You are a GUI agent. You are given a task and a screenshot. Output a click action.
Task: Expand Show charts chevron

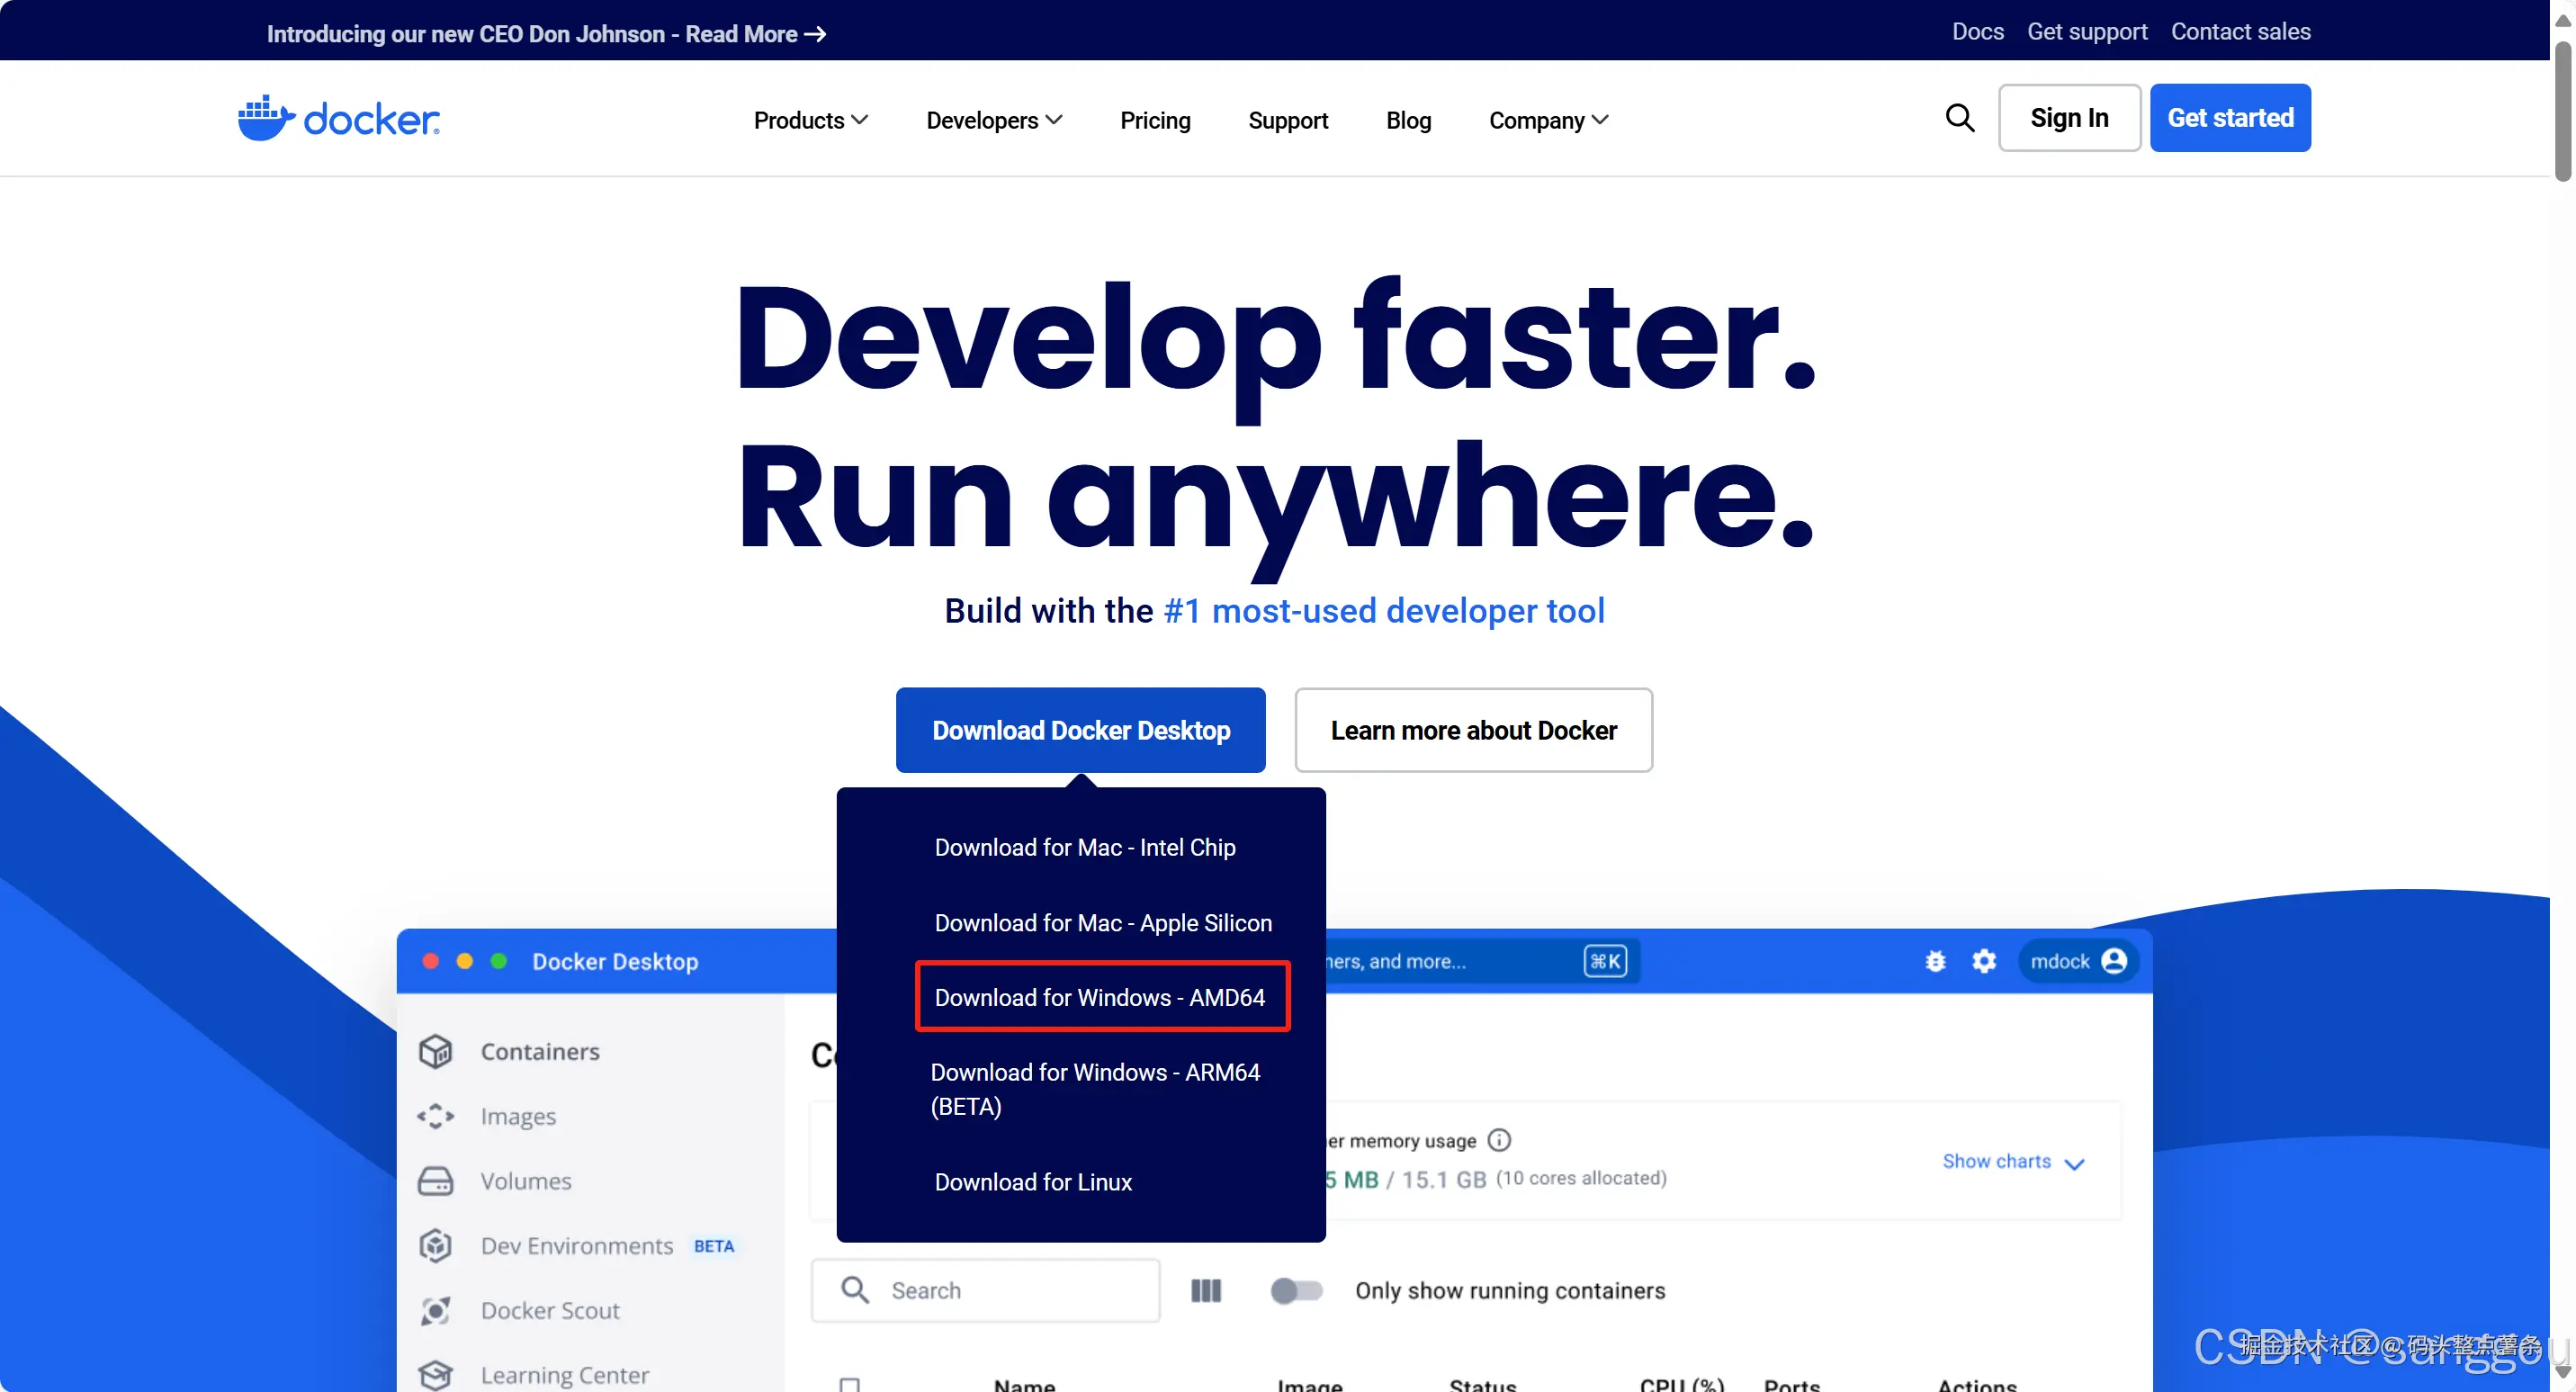2075,1163
